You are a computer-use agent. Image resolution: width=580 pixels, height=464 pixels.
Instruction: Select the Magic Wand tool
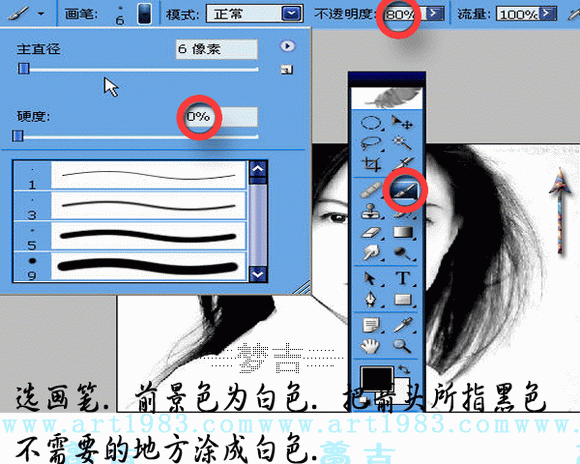(x=403, y=143)
